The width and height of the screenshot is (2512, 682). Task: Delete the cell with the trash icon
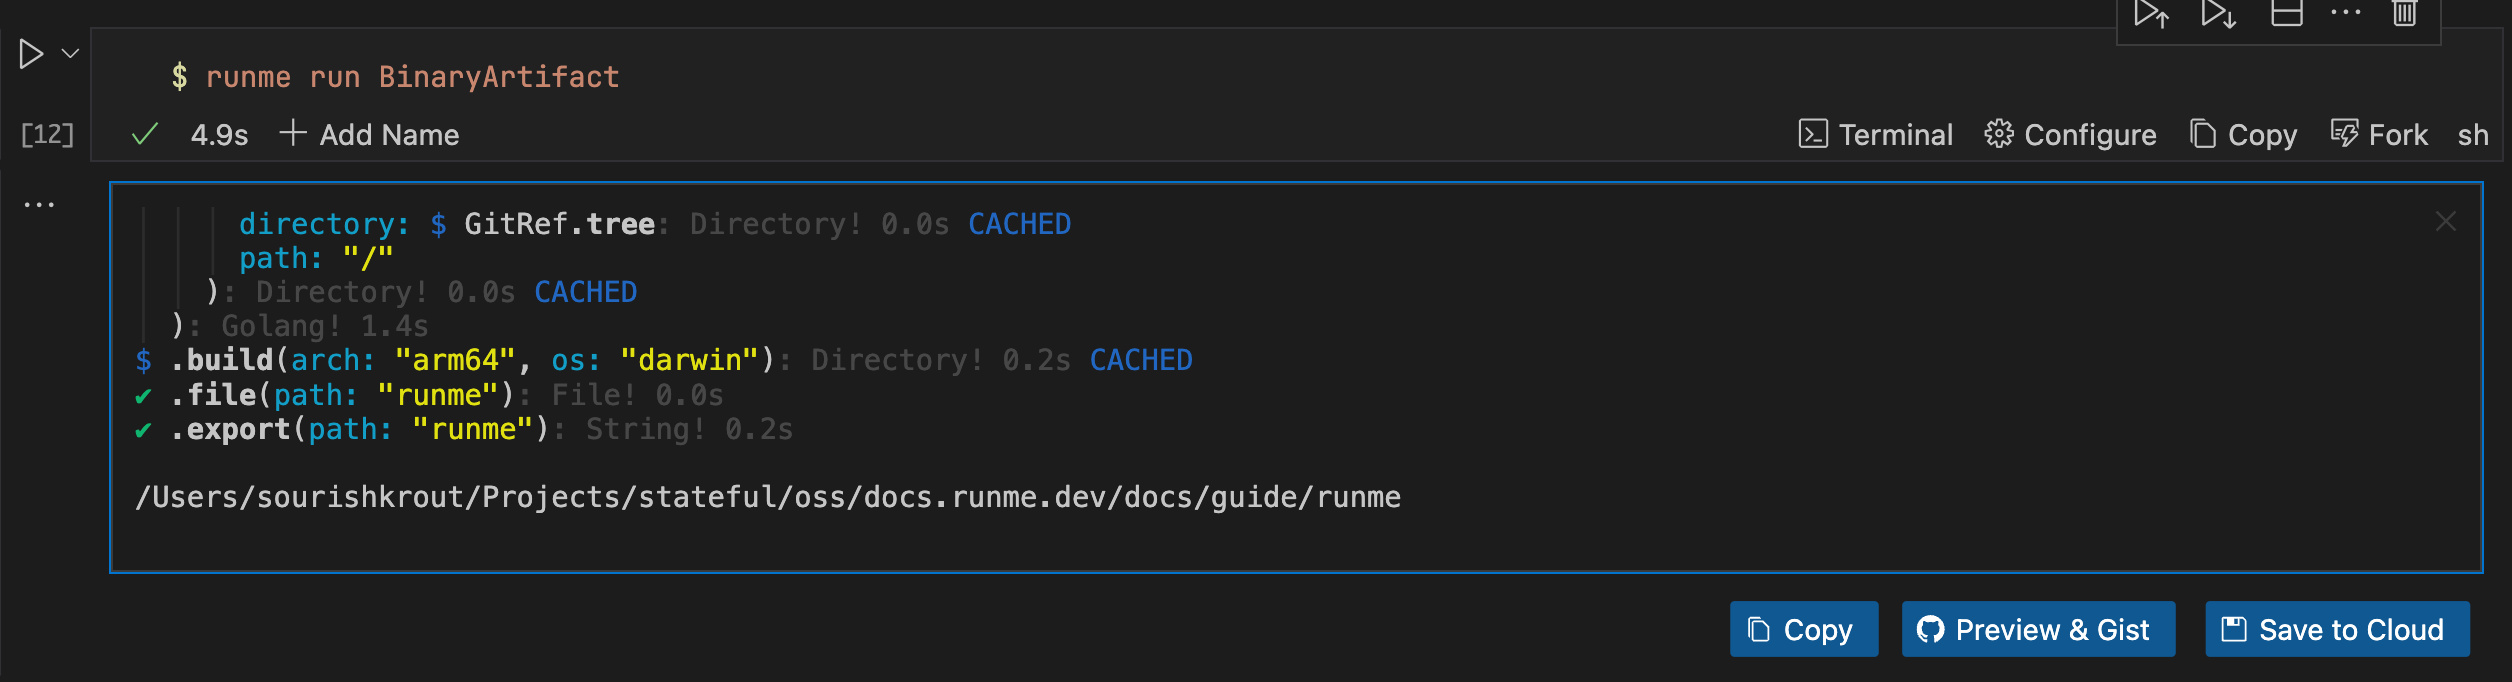pyautogui.click(x=2404, y=14)
